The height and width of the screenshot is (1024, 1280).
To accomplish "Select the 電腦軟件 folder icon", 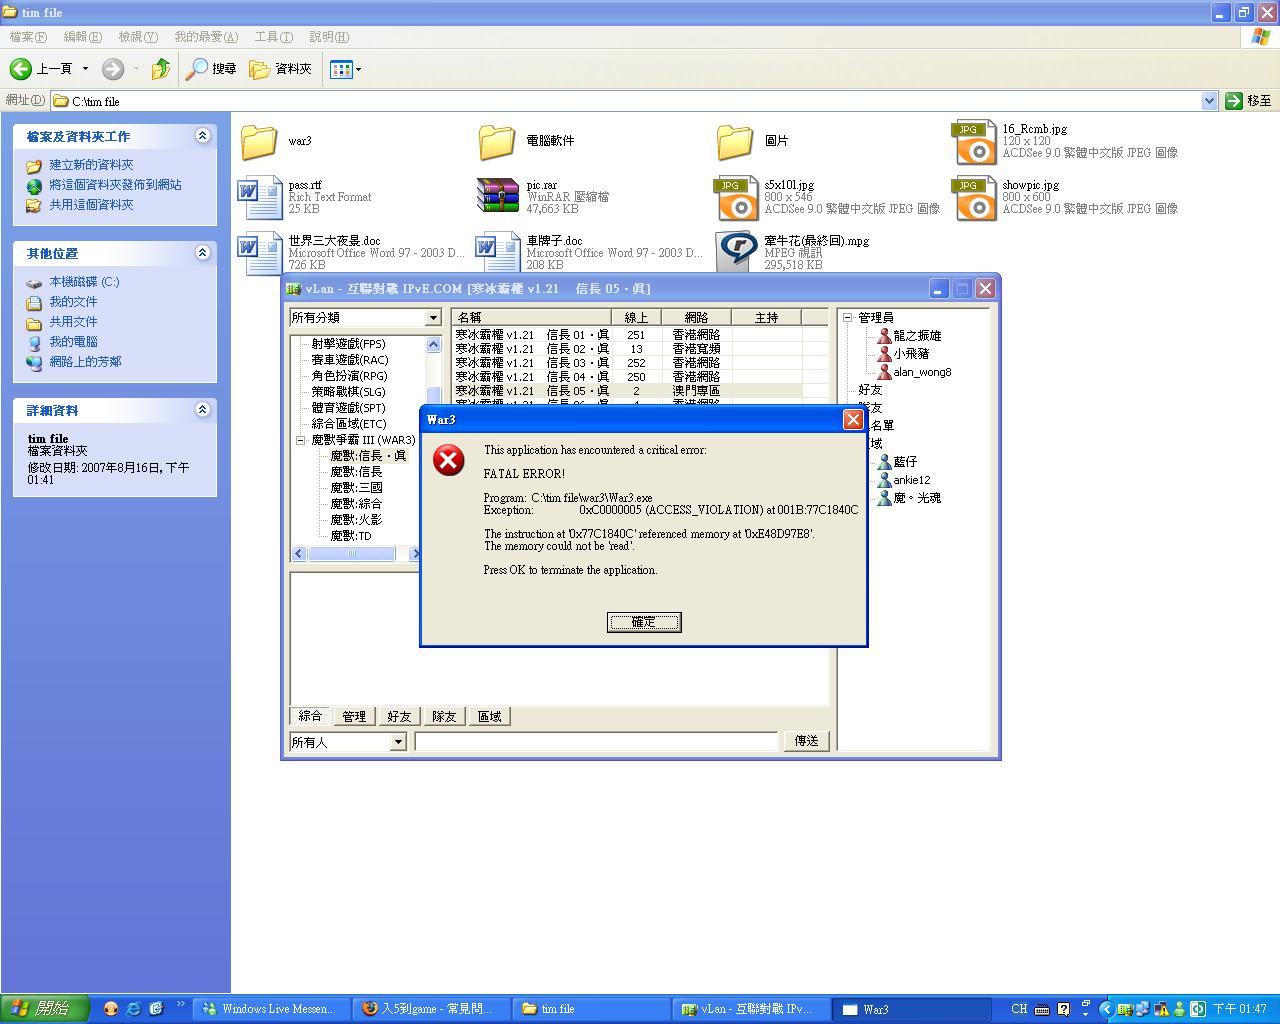I will click(x=497, y=142).
